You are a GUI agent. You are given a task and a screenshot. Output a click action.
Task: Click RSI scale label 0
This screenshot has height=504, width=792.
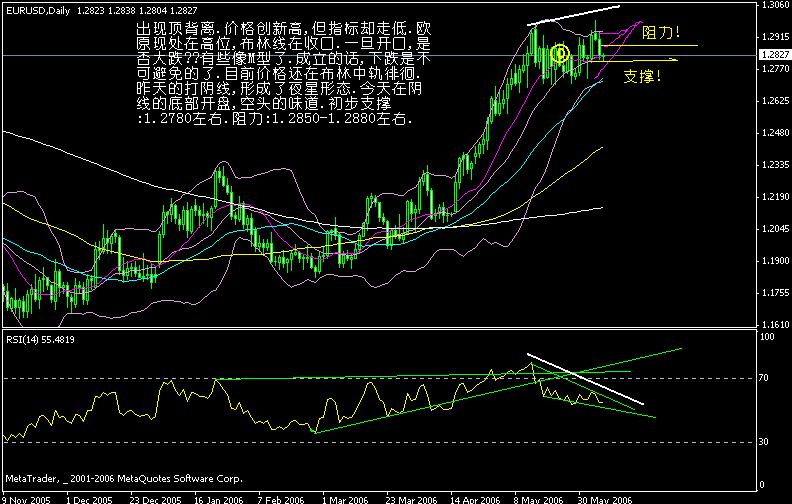pos(762,485)
